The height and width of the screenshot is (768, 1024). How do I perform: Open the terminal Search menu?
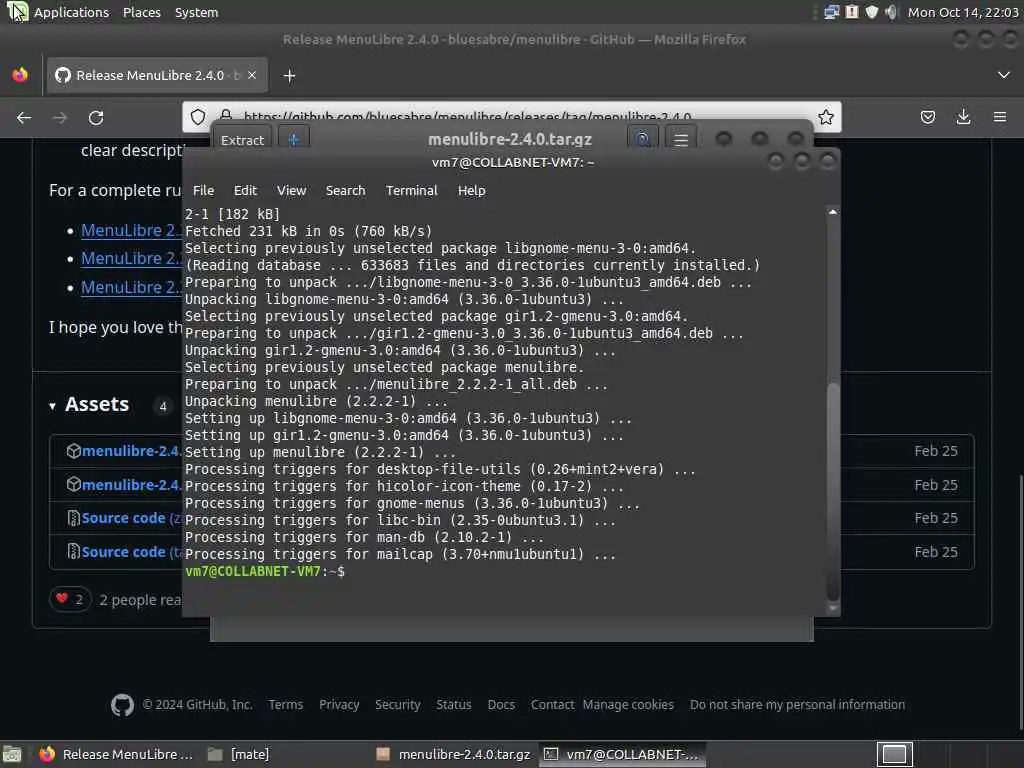pyautogui.click(x=345, y=191)
